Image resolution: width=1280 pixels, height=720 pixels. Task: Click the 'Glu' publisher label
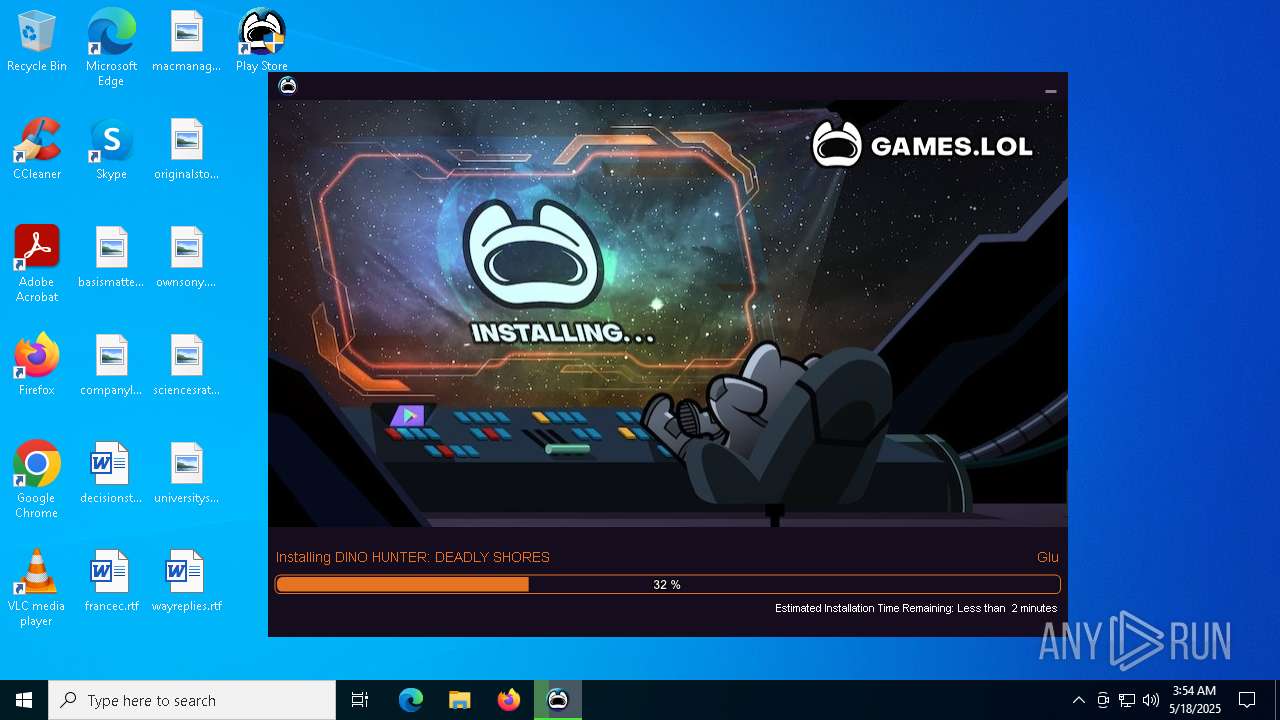pyautogui.click(x=1047, y=557)
